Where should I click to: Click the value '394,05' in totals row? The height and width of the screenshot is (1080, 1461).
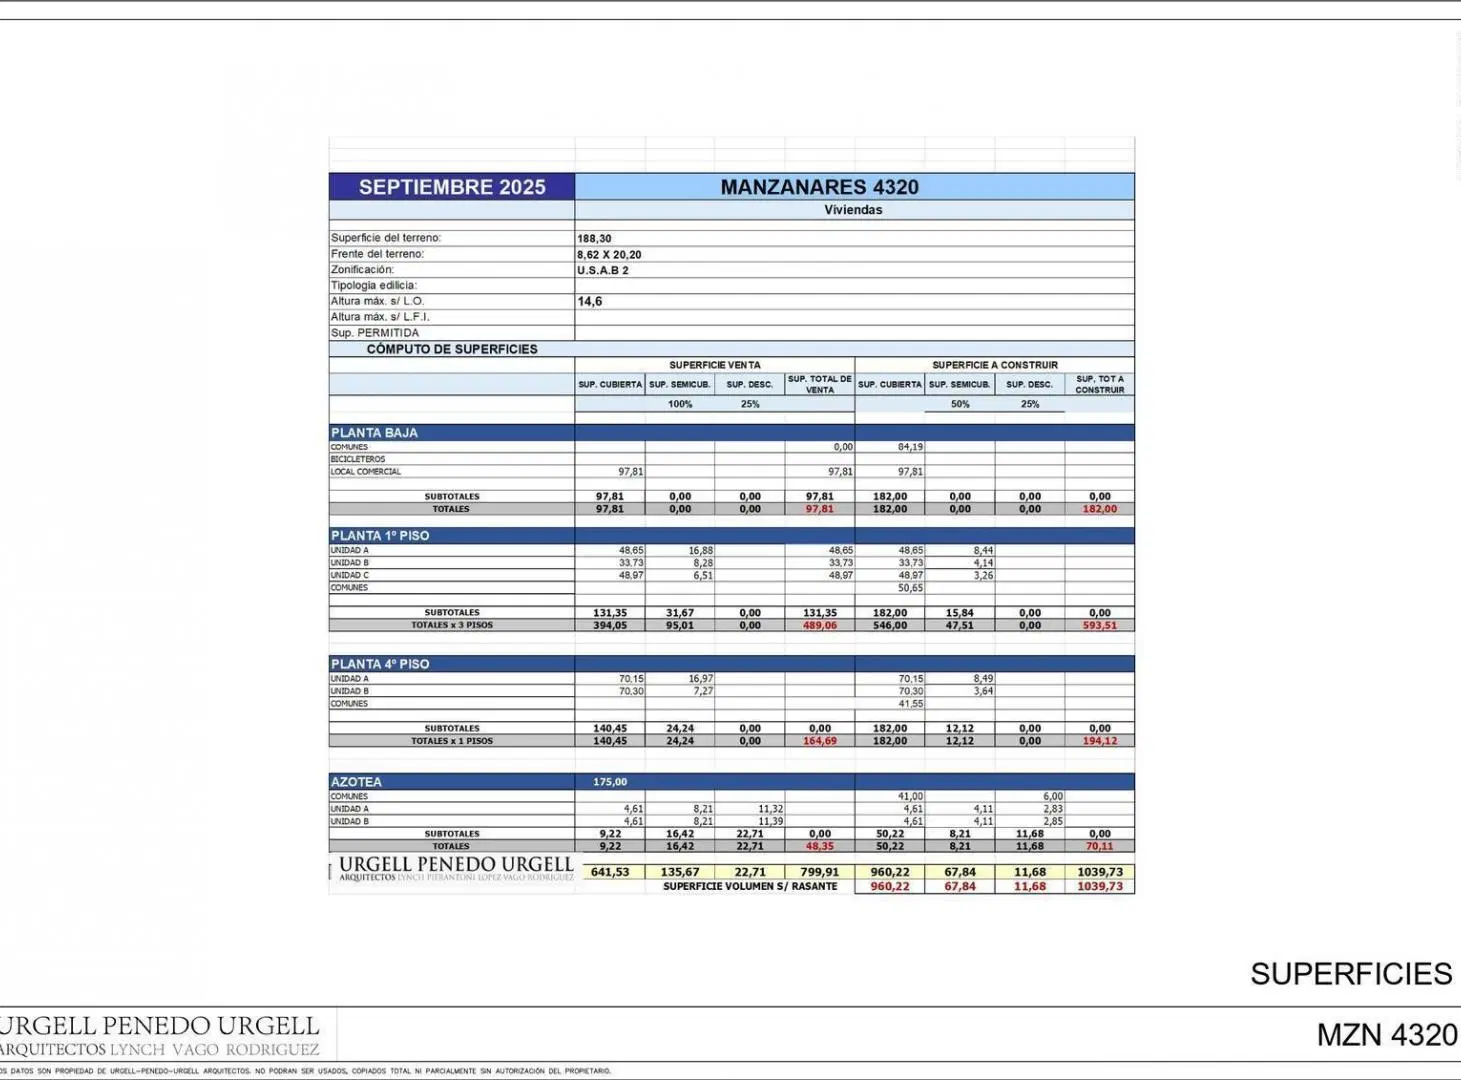click(610, 626)
